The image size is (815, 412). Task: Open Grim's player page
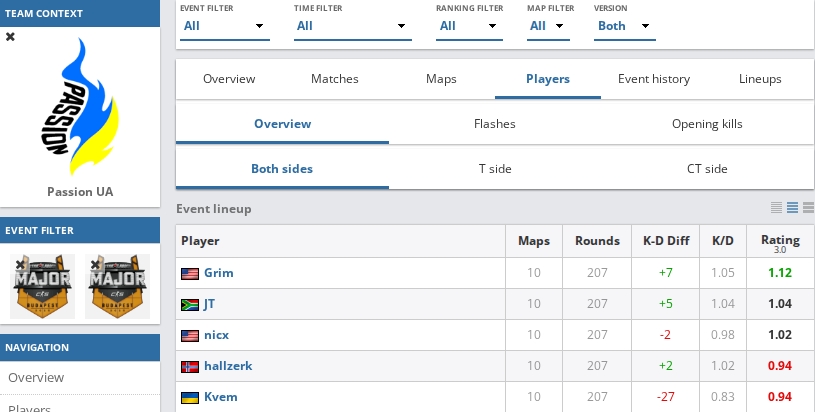[218, 273]
